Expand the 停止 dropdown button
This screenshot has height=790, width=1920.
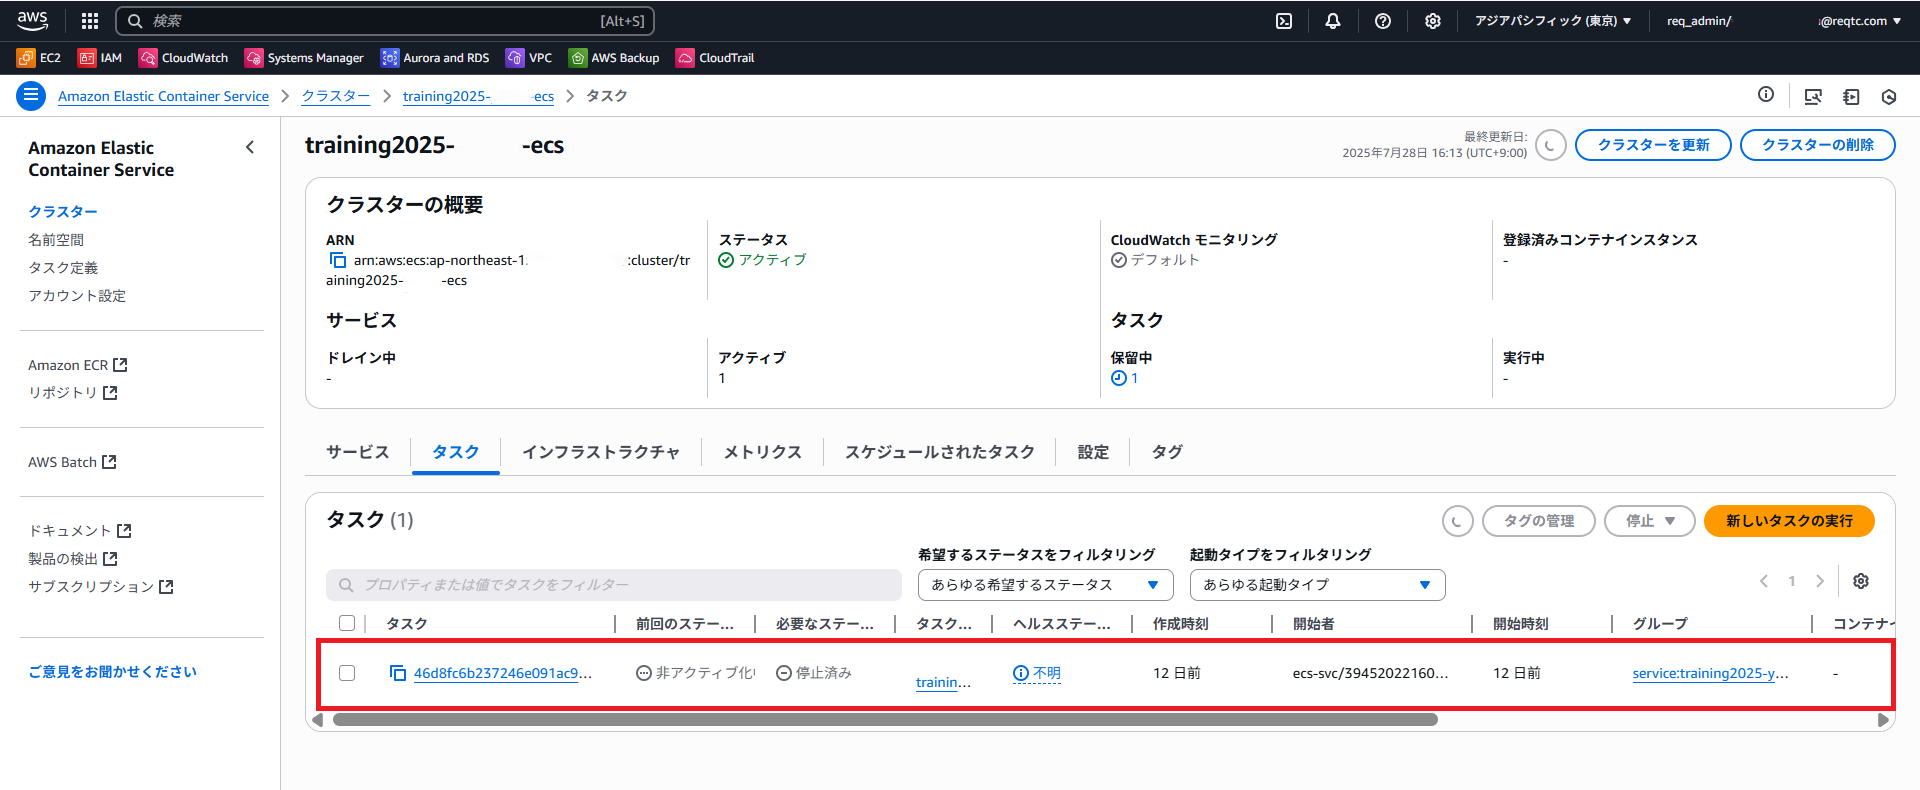pos(1649,521)
